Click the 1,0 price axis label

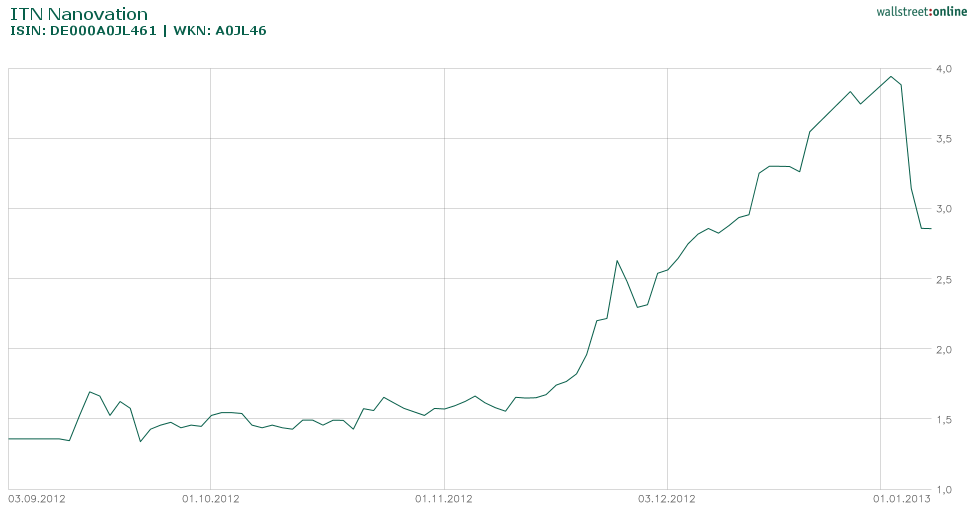[943, 488]
